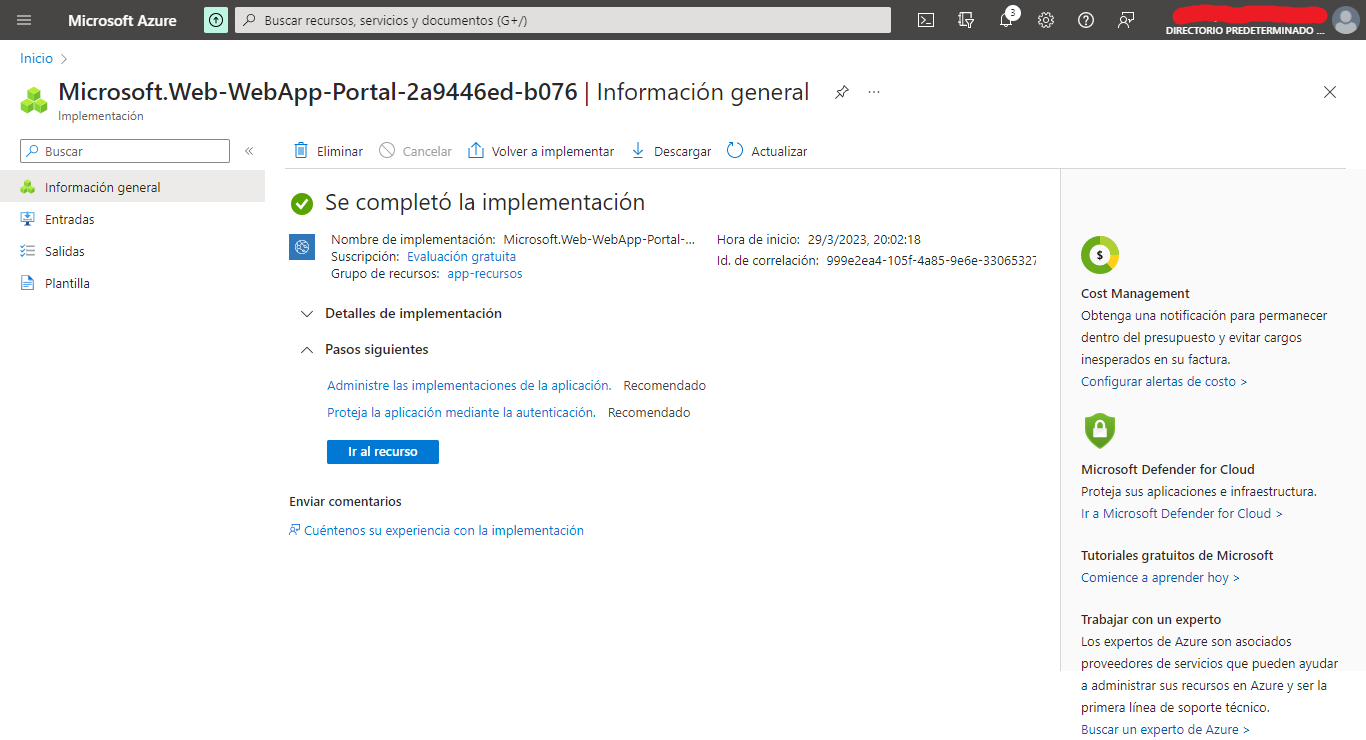Click Volver a implementar

(541, 151)
